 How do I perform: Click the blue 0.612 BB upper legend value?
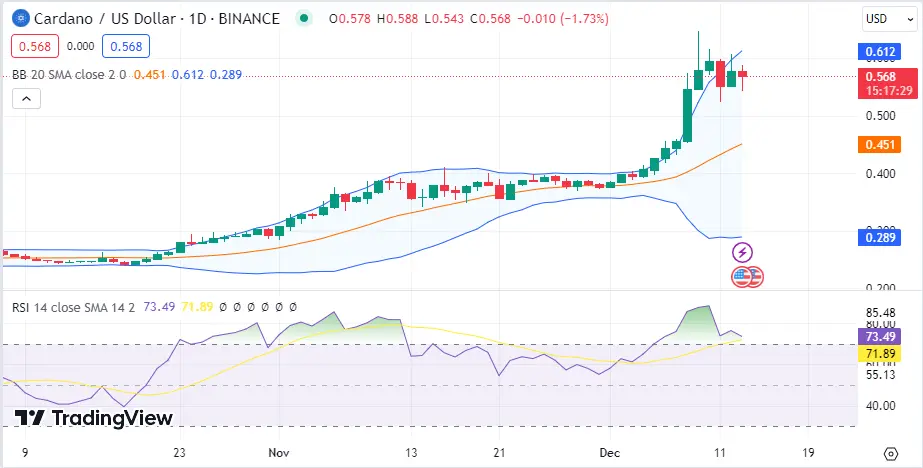pos(188,75)
